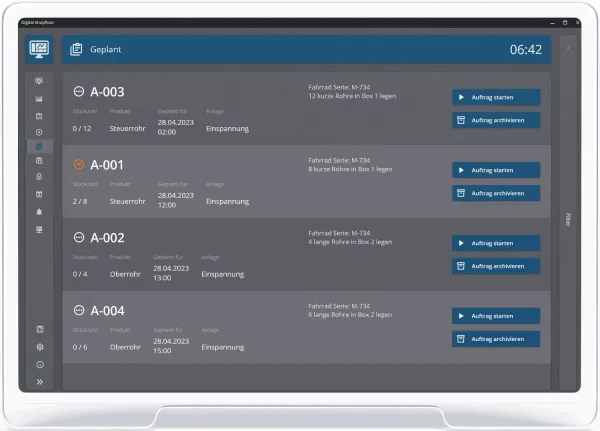Open the Digital Shopfloor logo home icon
This screenshot has height=431, width=600.
pyautogui.click(x=39, y=49)
